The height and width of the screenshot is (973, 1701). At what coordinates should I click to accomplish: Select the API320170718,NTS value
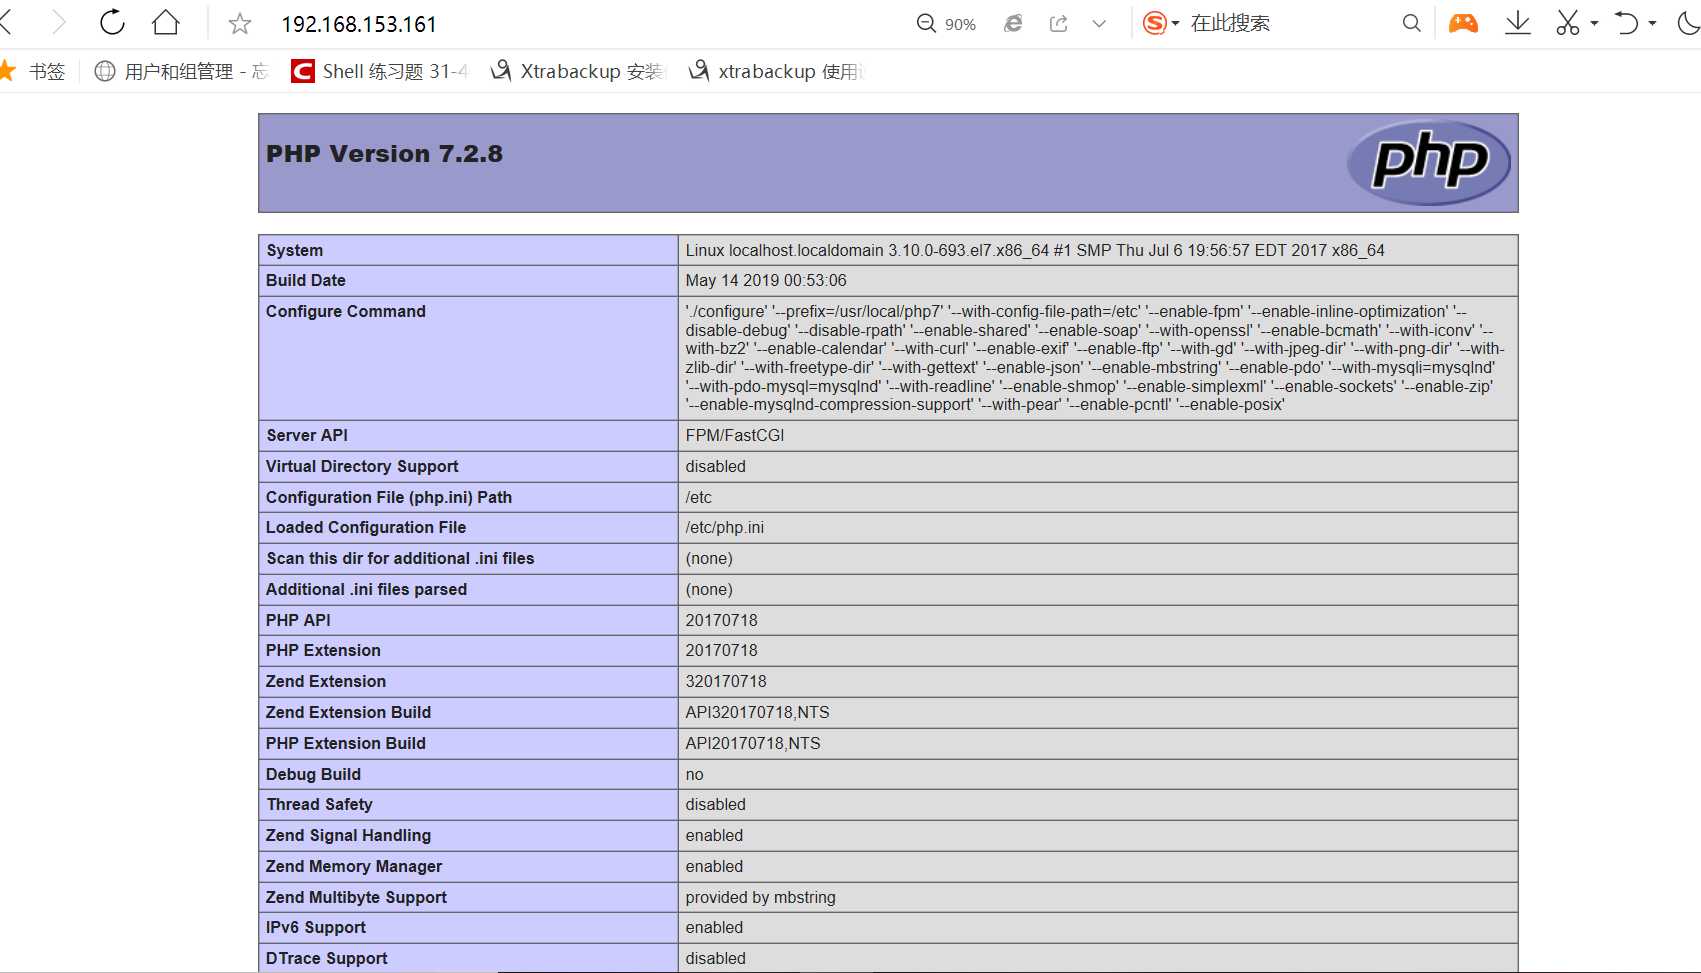pos(757,712)
